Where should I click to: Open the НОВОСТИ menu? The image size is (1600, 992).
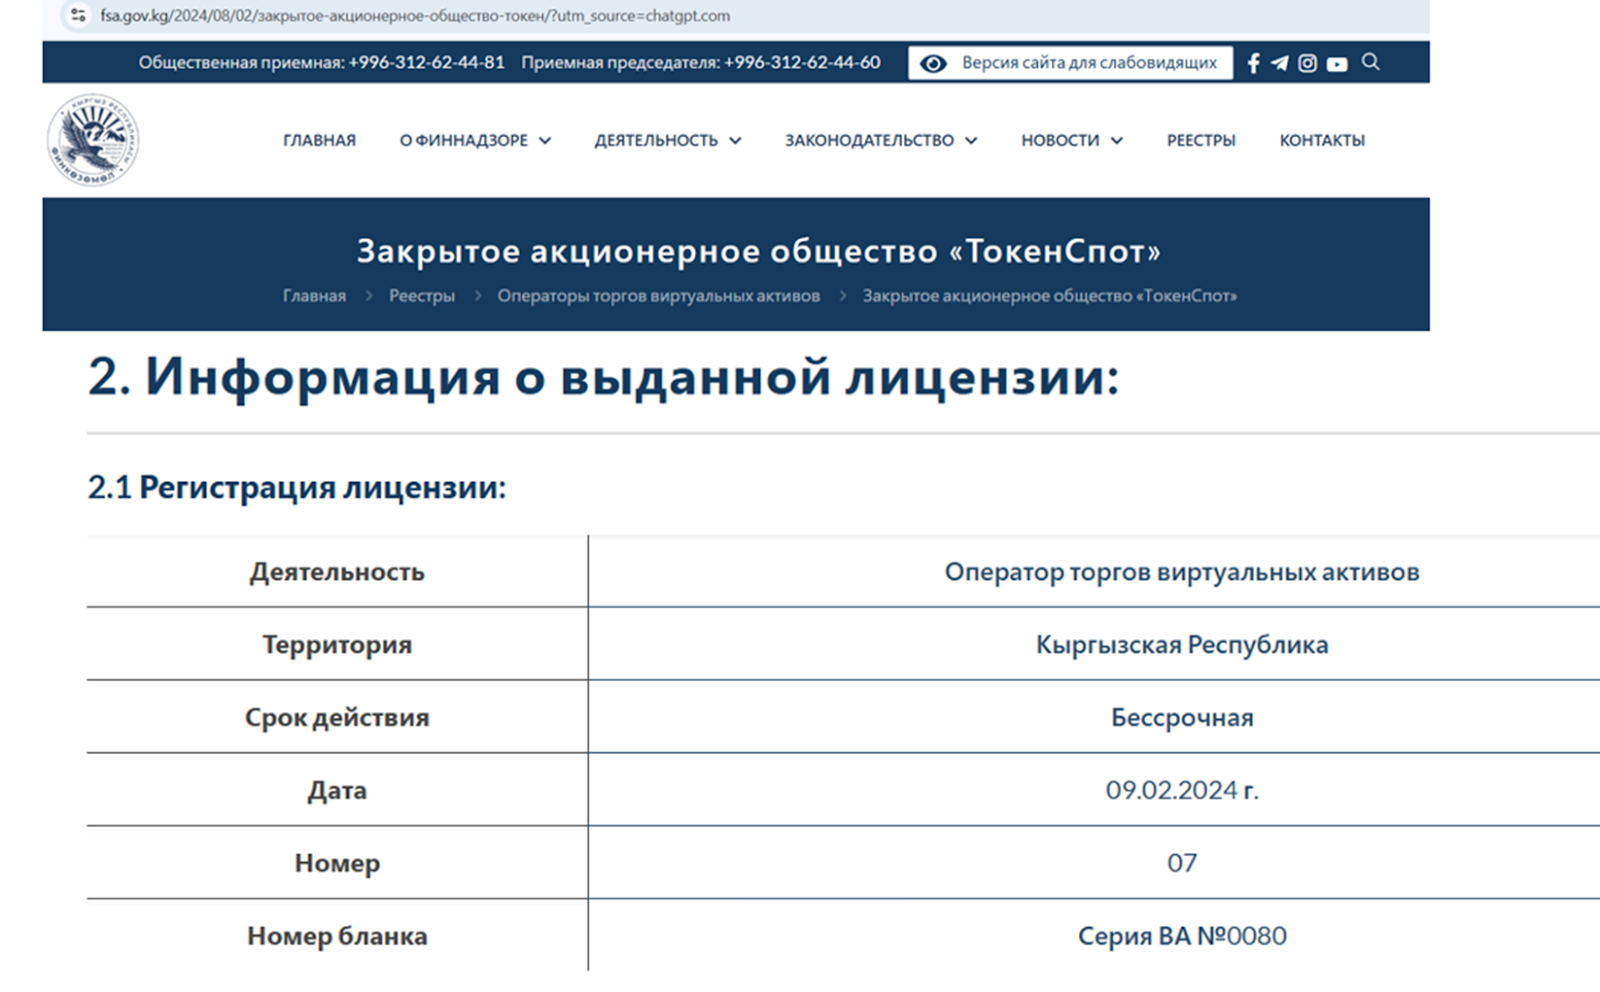point(1060,141)
